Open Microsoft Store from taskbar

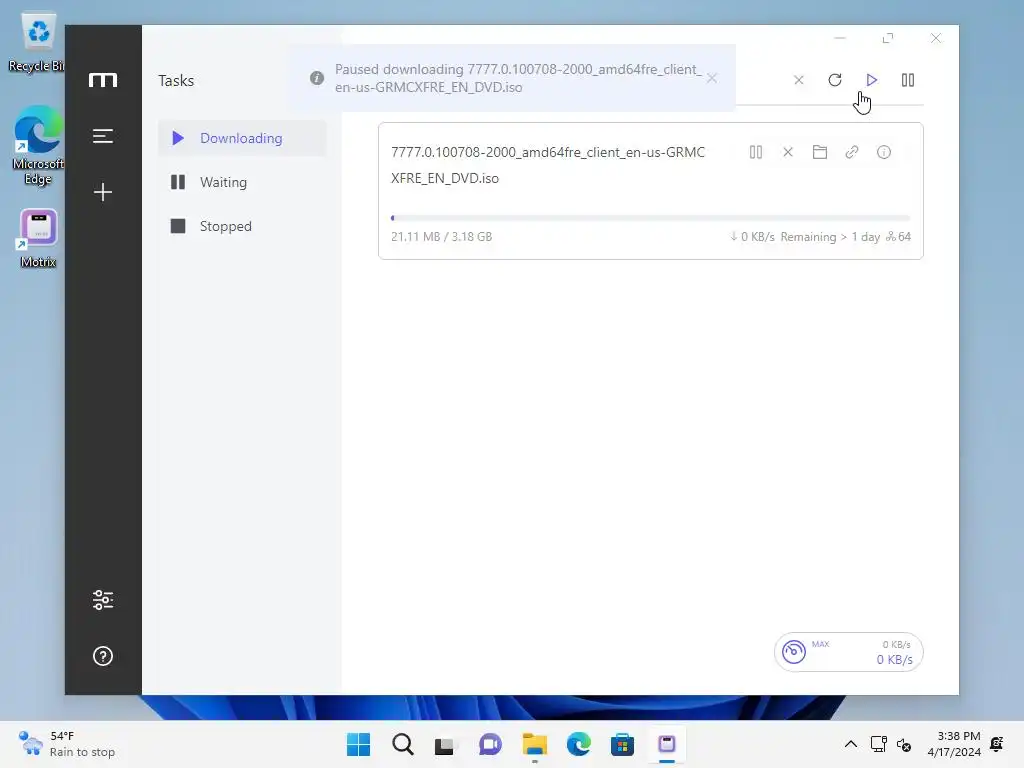coord(622,744)
